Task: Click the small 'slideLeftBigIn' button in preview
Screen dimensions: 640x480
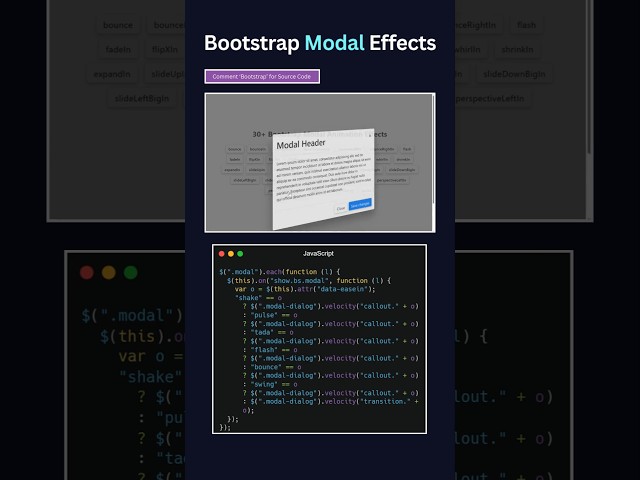Action: click(x=245, y=180)
